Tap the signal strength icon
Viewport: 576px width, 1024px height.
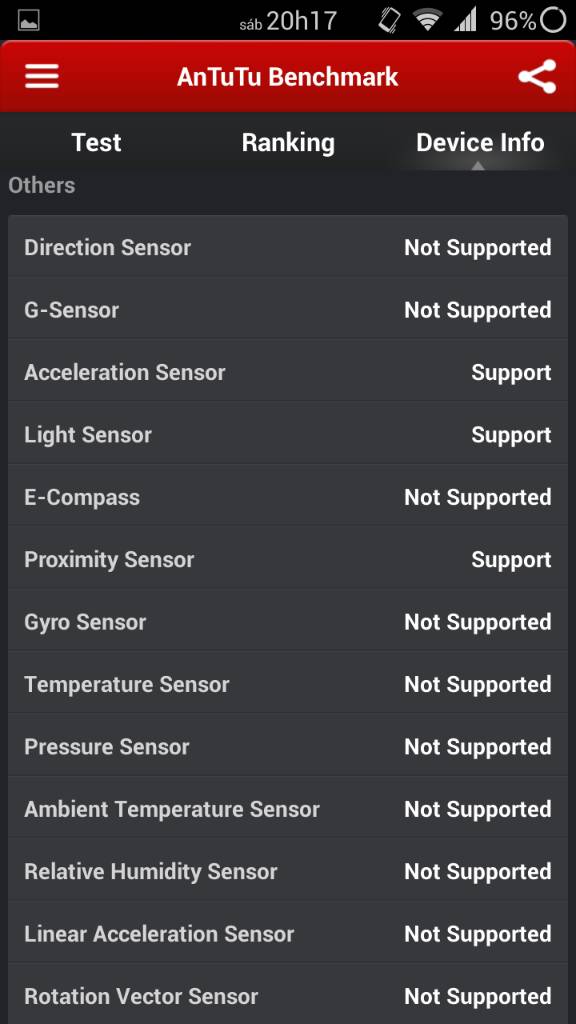(x=465, y=20)
